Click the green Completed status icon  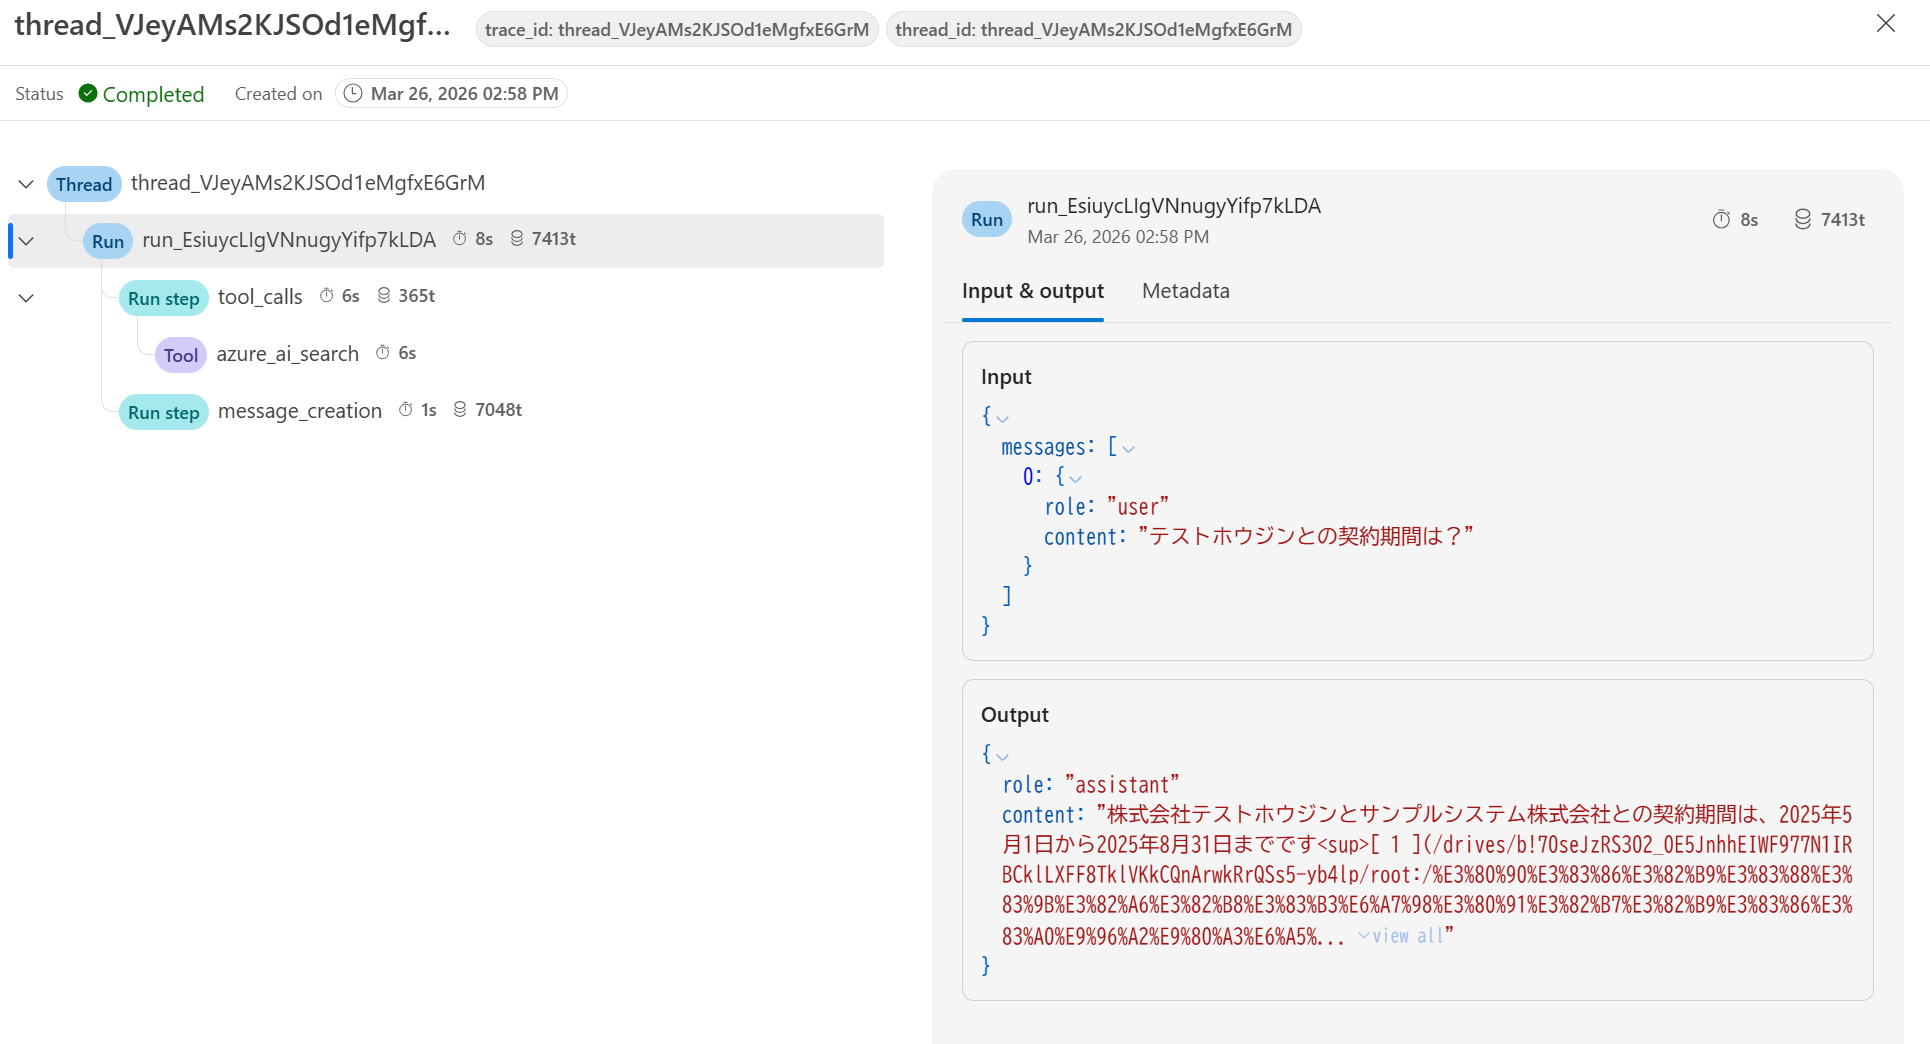tap(88, 93)
